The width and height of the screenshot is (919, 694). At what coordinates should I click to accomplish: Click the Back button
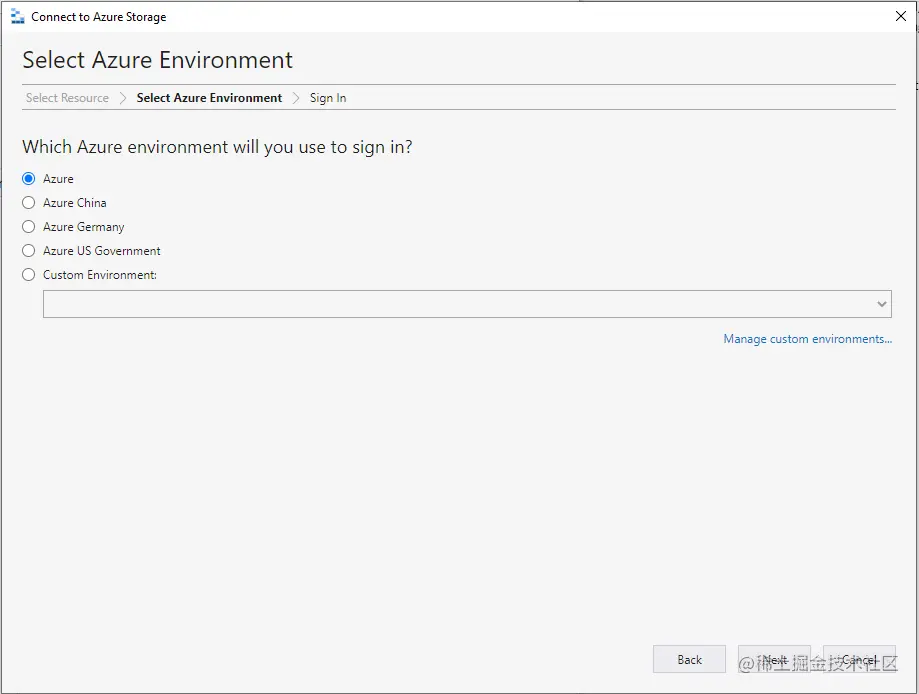pyautogui.click(x=689, y=659)
